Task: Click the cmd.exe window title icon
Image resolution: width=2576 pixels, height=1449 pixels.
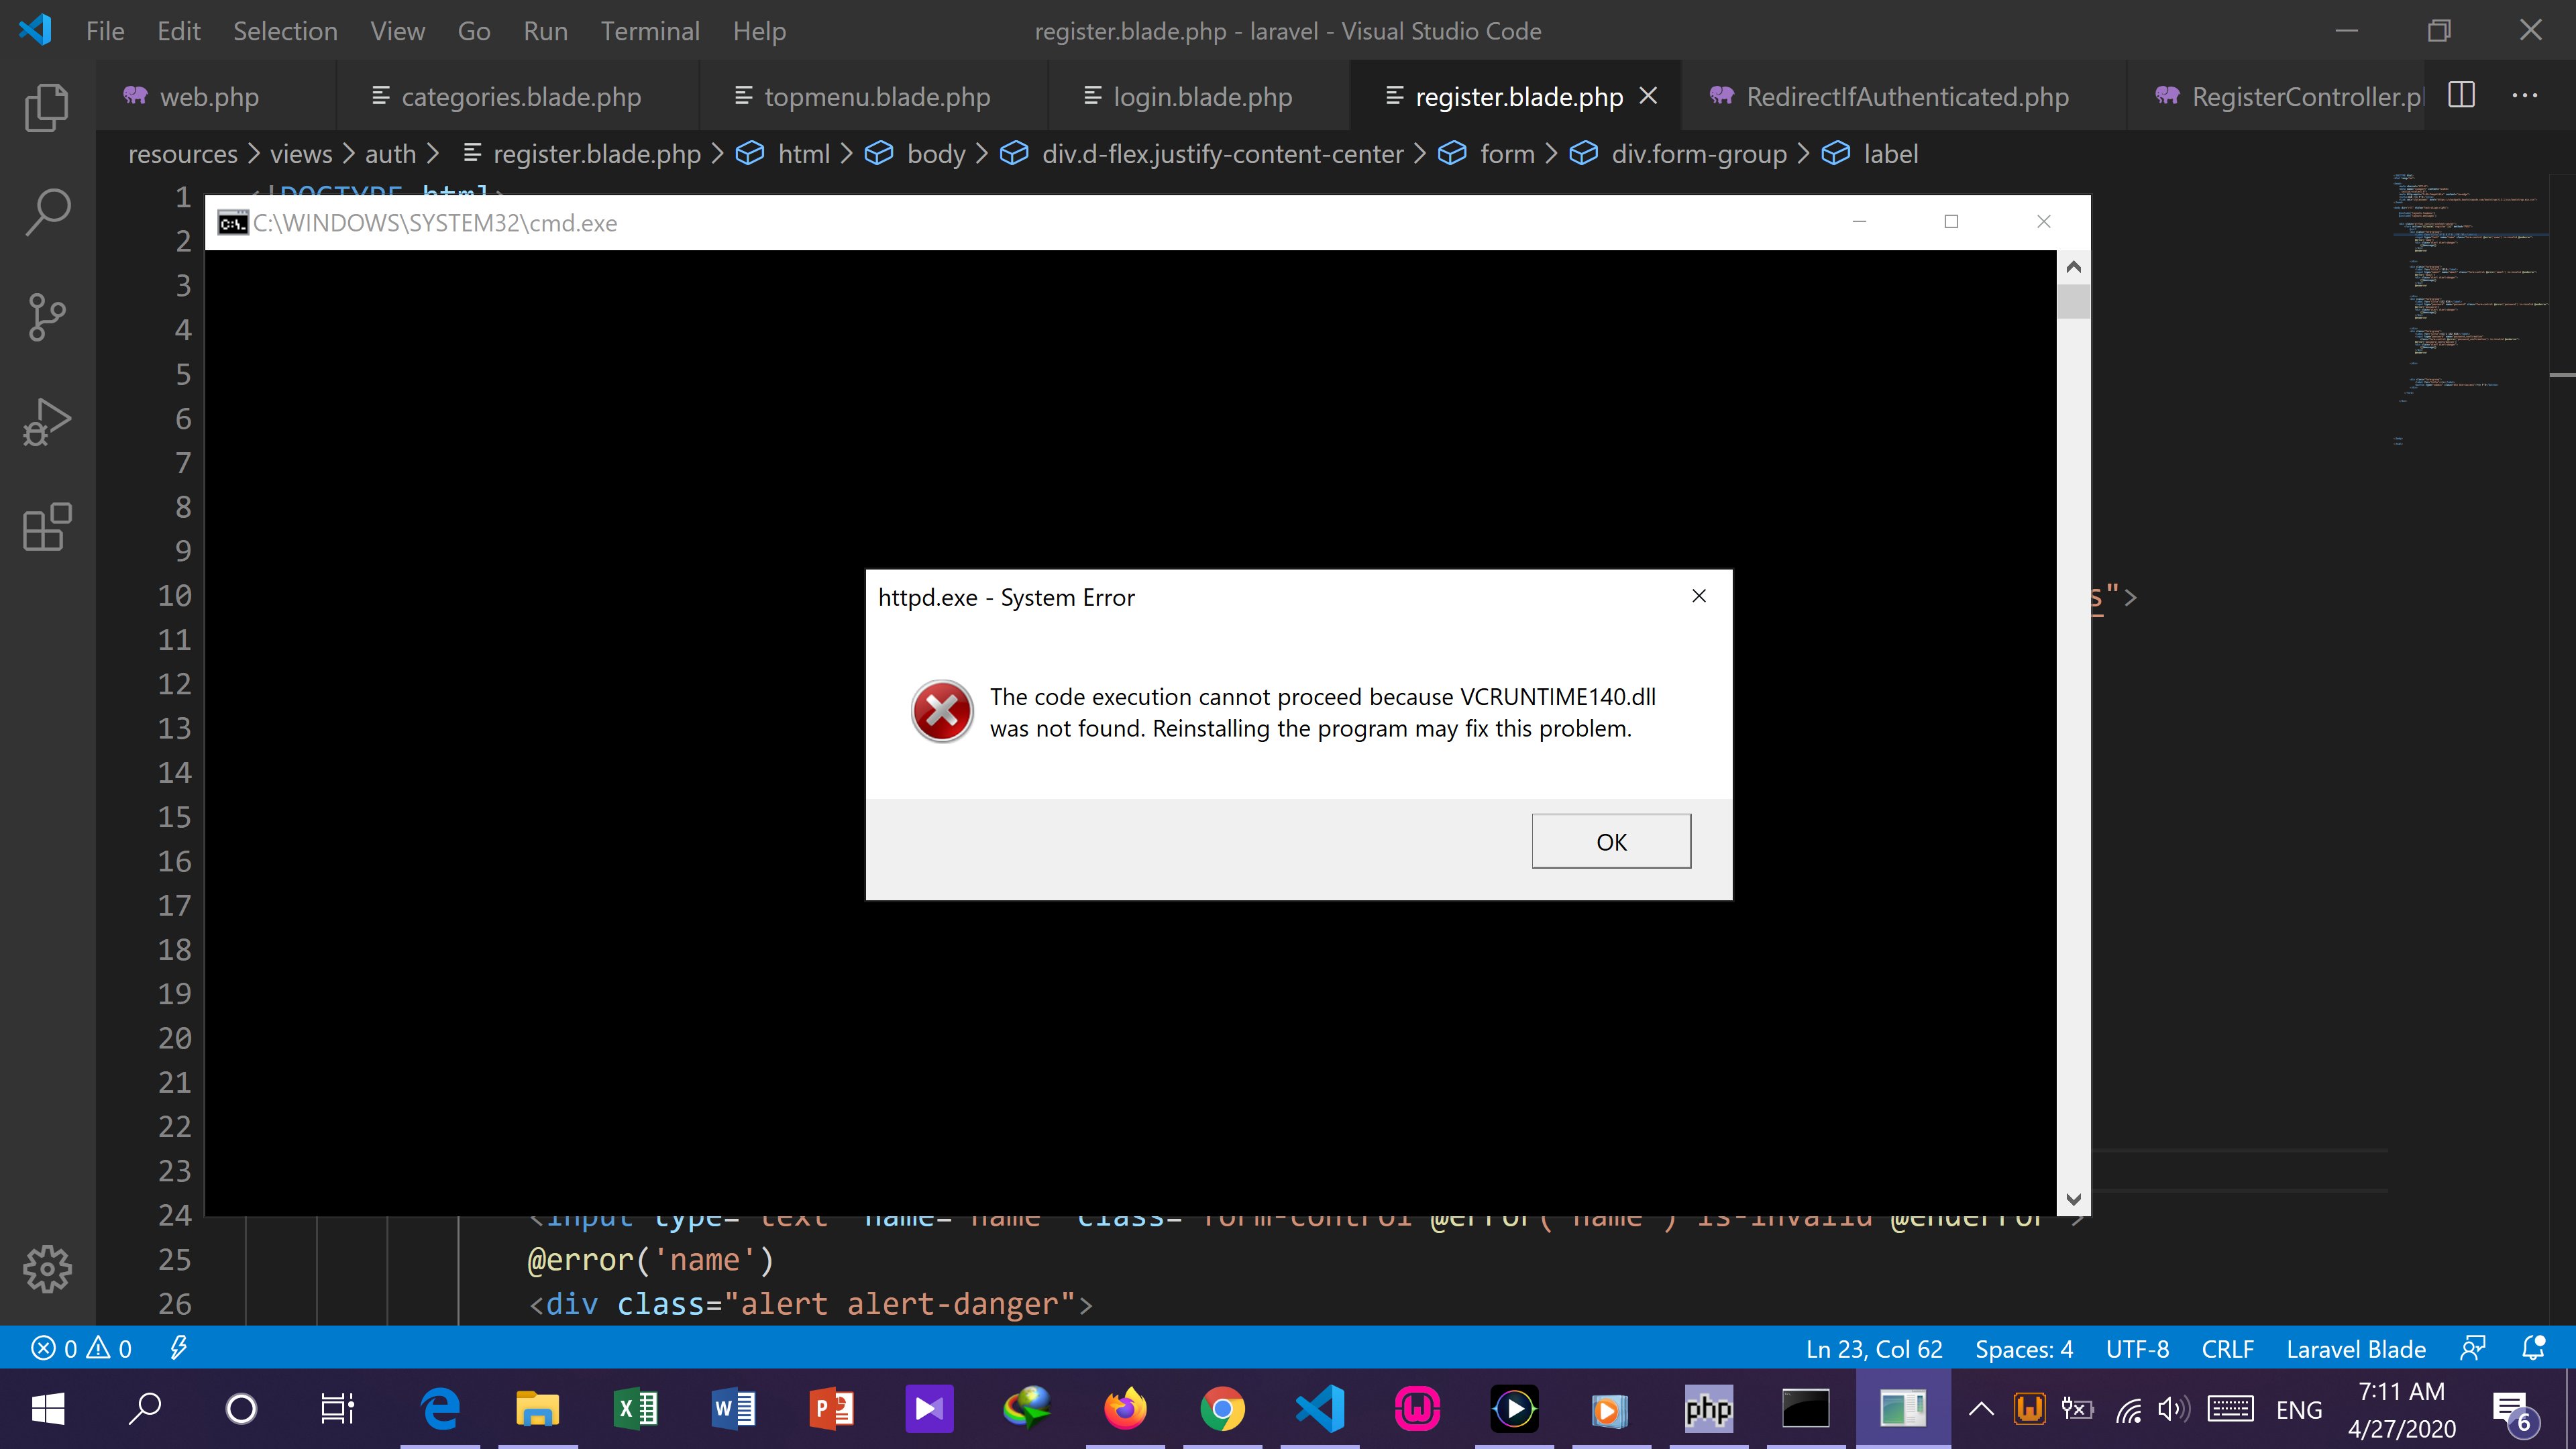Action: pyautogui.click(x=233, y=223)
